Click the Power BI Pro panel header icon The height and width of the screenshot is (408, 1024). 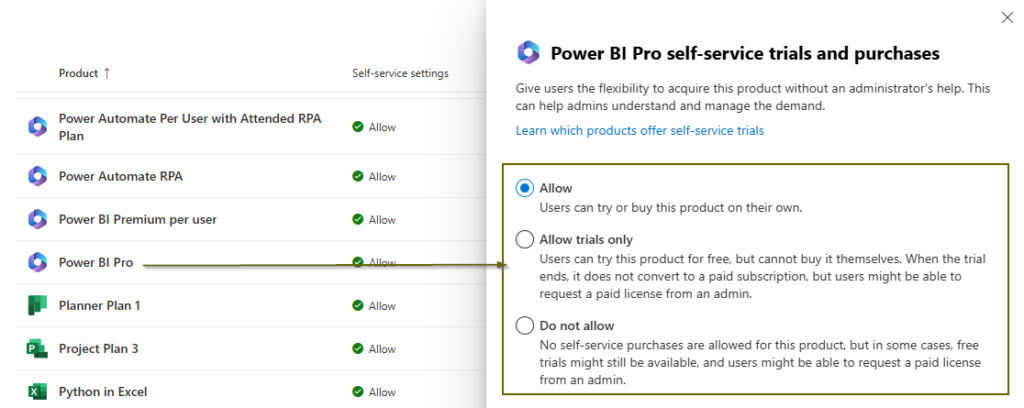pos(528,53)
